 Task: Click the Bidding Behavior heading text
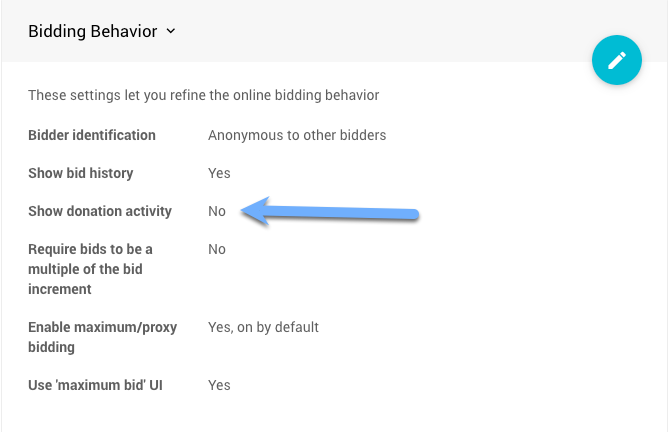coord(92,31)
